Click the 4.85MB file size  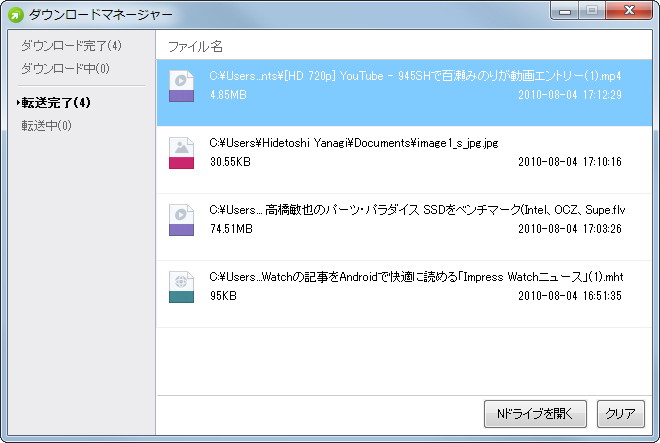[x=228, y=95]
